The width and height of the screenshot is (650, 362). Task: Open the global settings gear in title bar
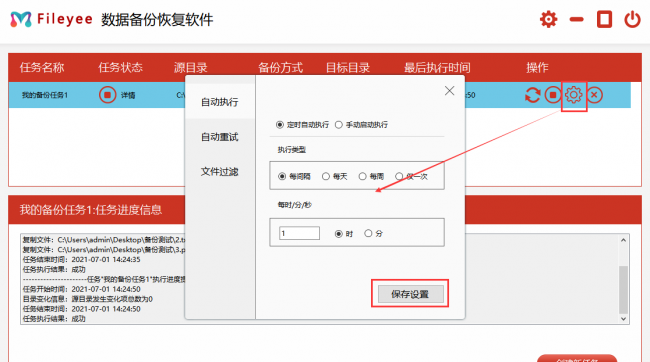(x=548, y=19)
